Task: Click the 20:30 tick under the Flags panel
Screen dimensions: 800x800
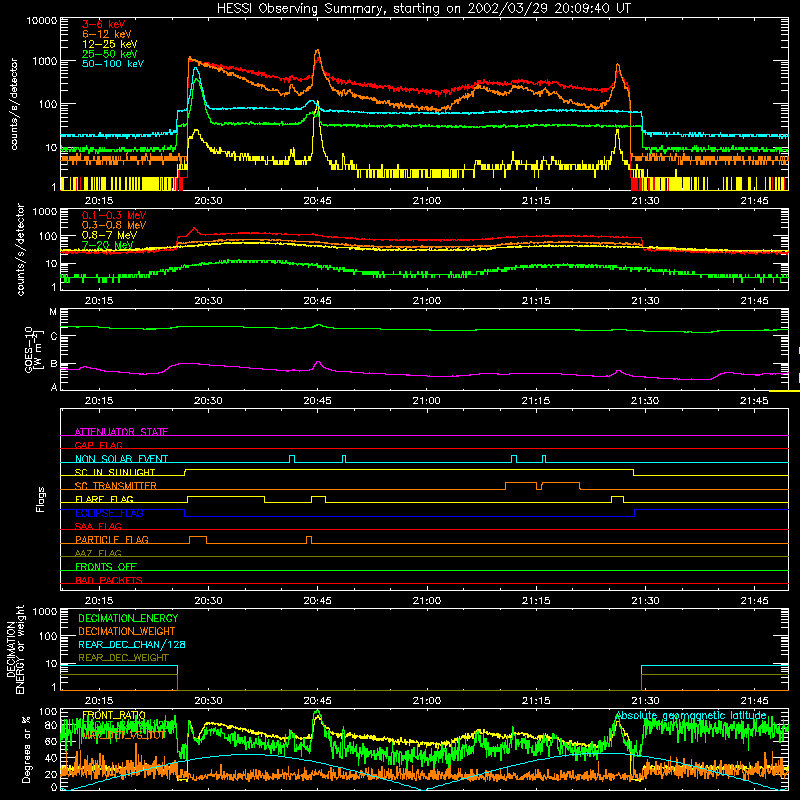Action: 208,601
